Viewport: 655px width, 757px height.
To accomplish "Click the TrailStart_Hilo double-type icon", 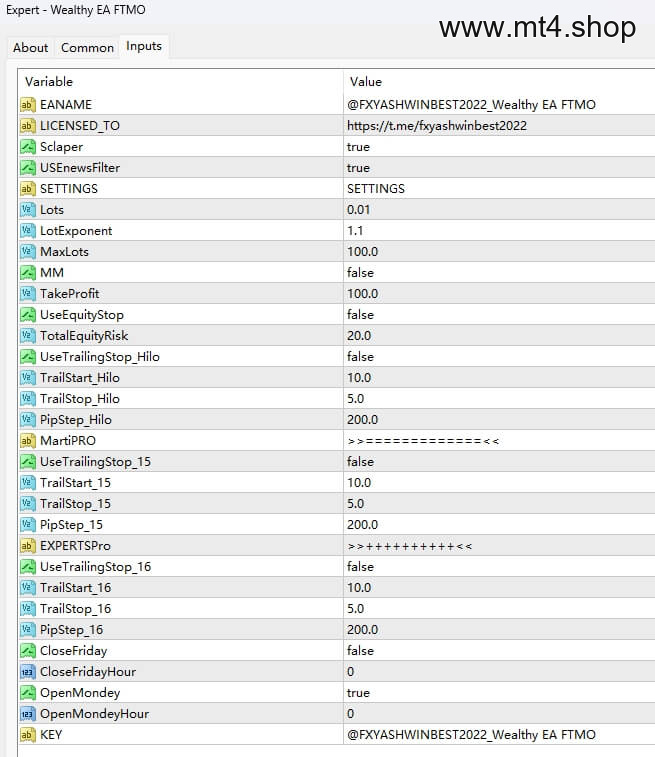I will pyautogui.click(x=28, y=378).
